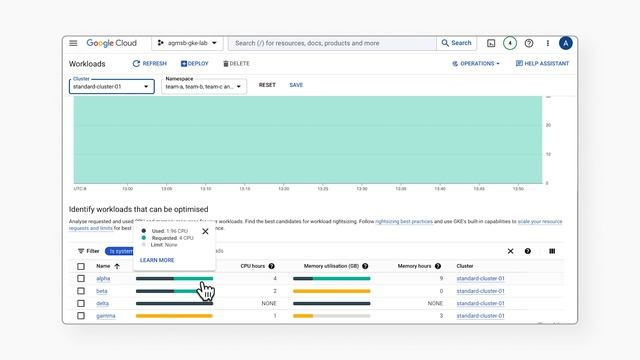Screen dimensions: 640x360
Task: Open the hamburger navigation menu
Action: pyautogui.click(x=73, y=43)
